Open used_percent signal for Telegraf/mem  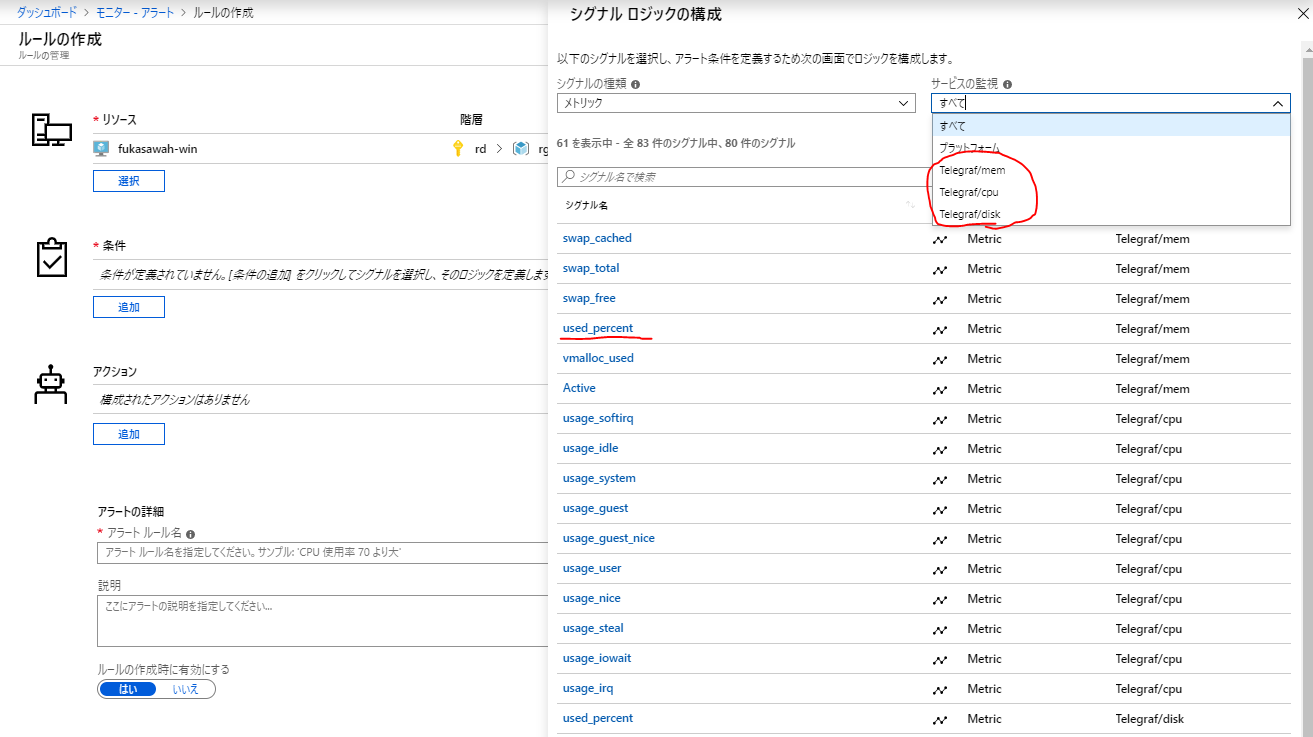598,328
